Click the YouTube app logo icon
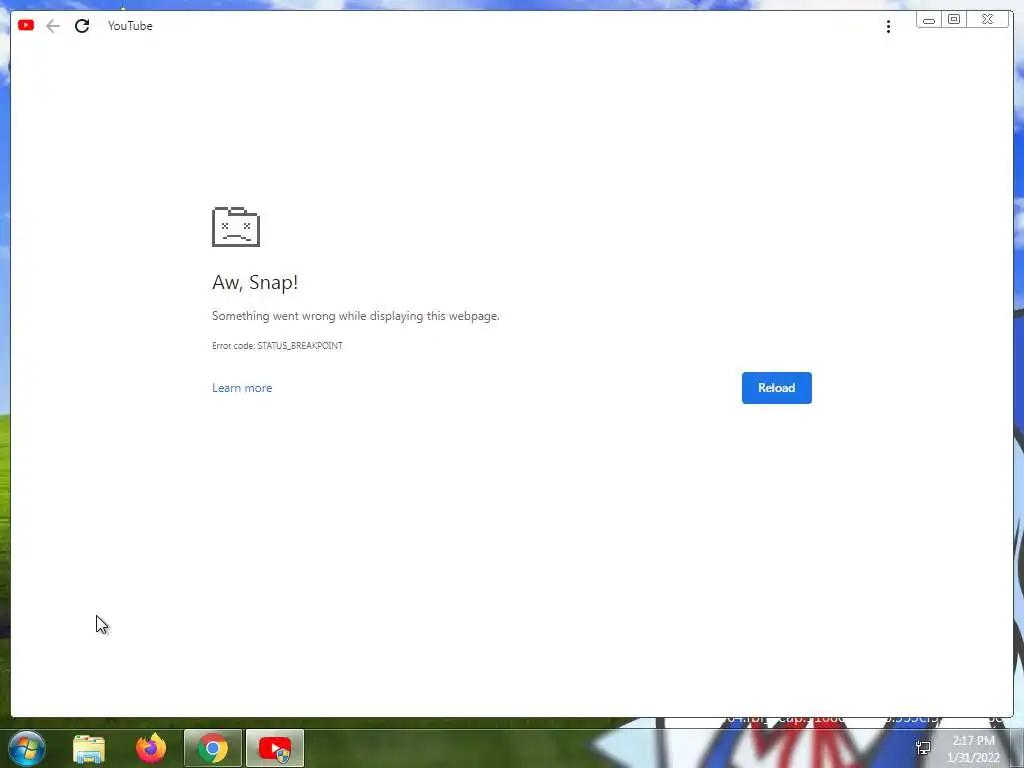 (26, 25)
